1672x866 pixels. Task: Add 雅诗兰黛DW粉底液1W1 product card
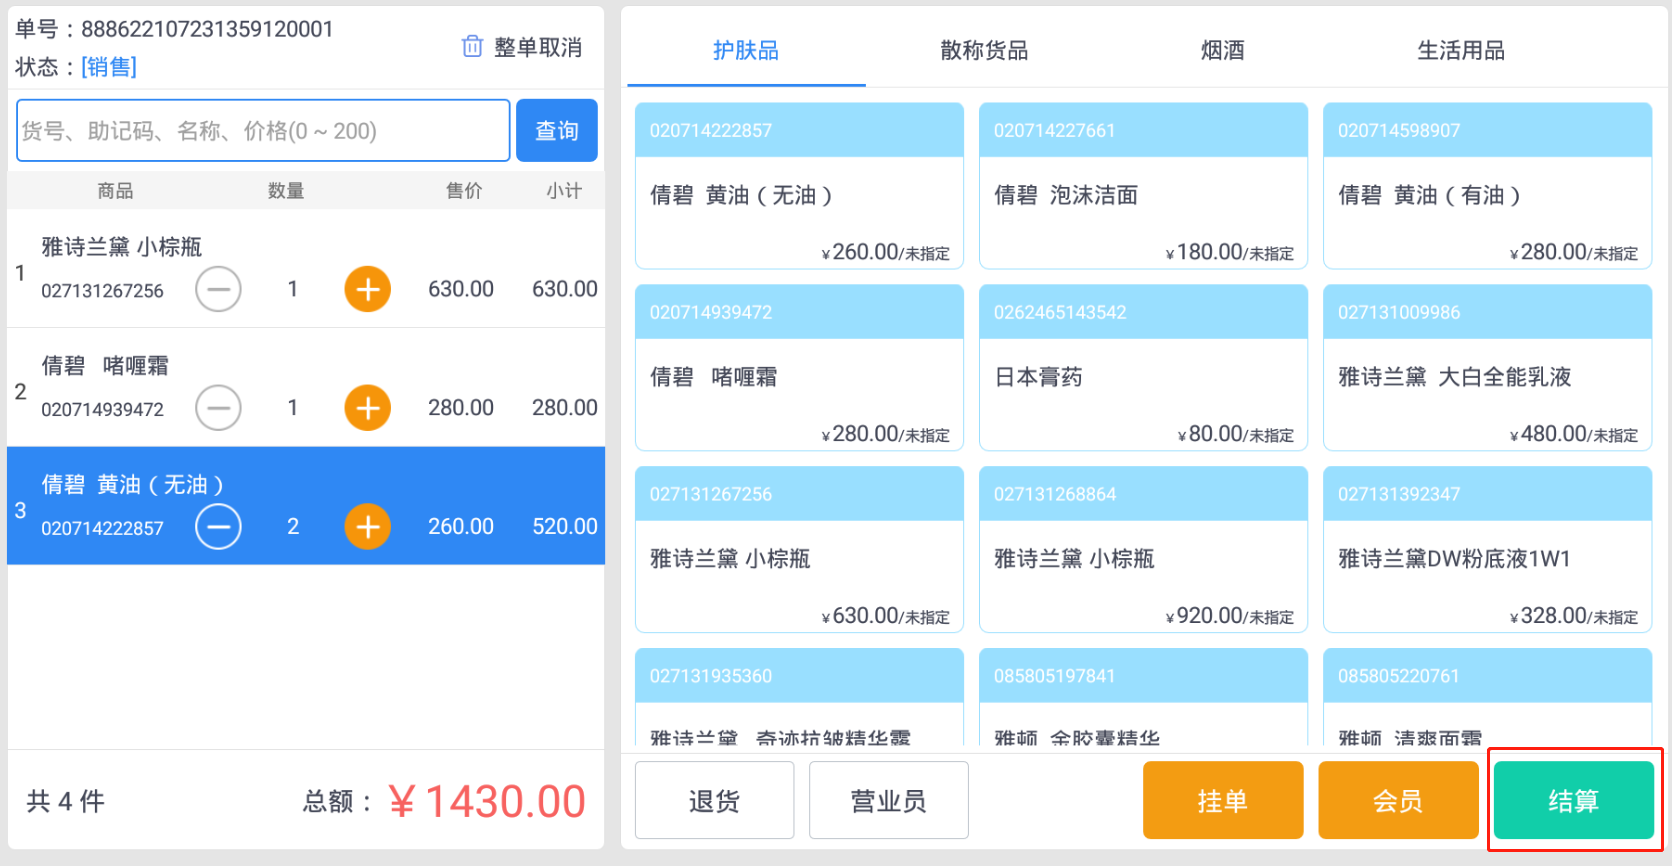(x=1487, y=550)
